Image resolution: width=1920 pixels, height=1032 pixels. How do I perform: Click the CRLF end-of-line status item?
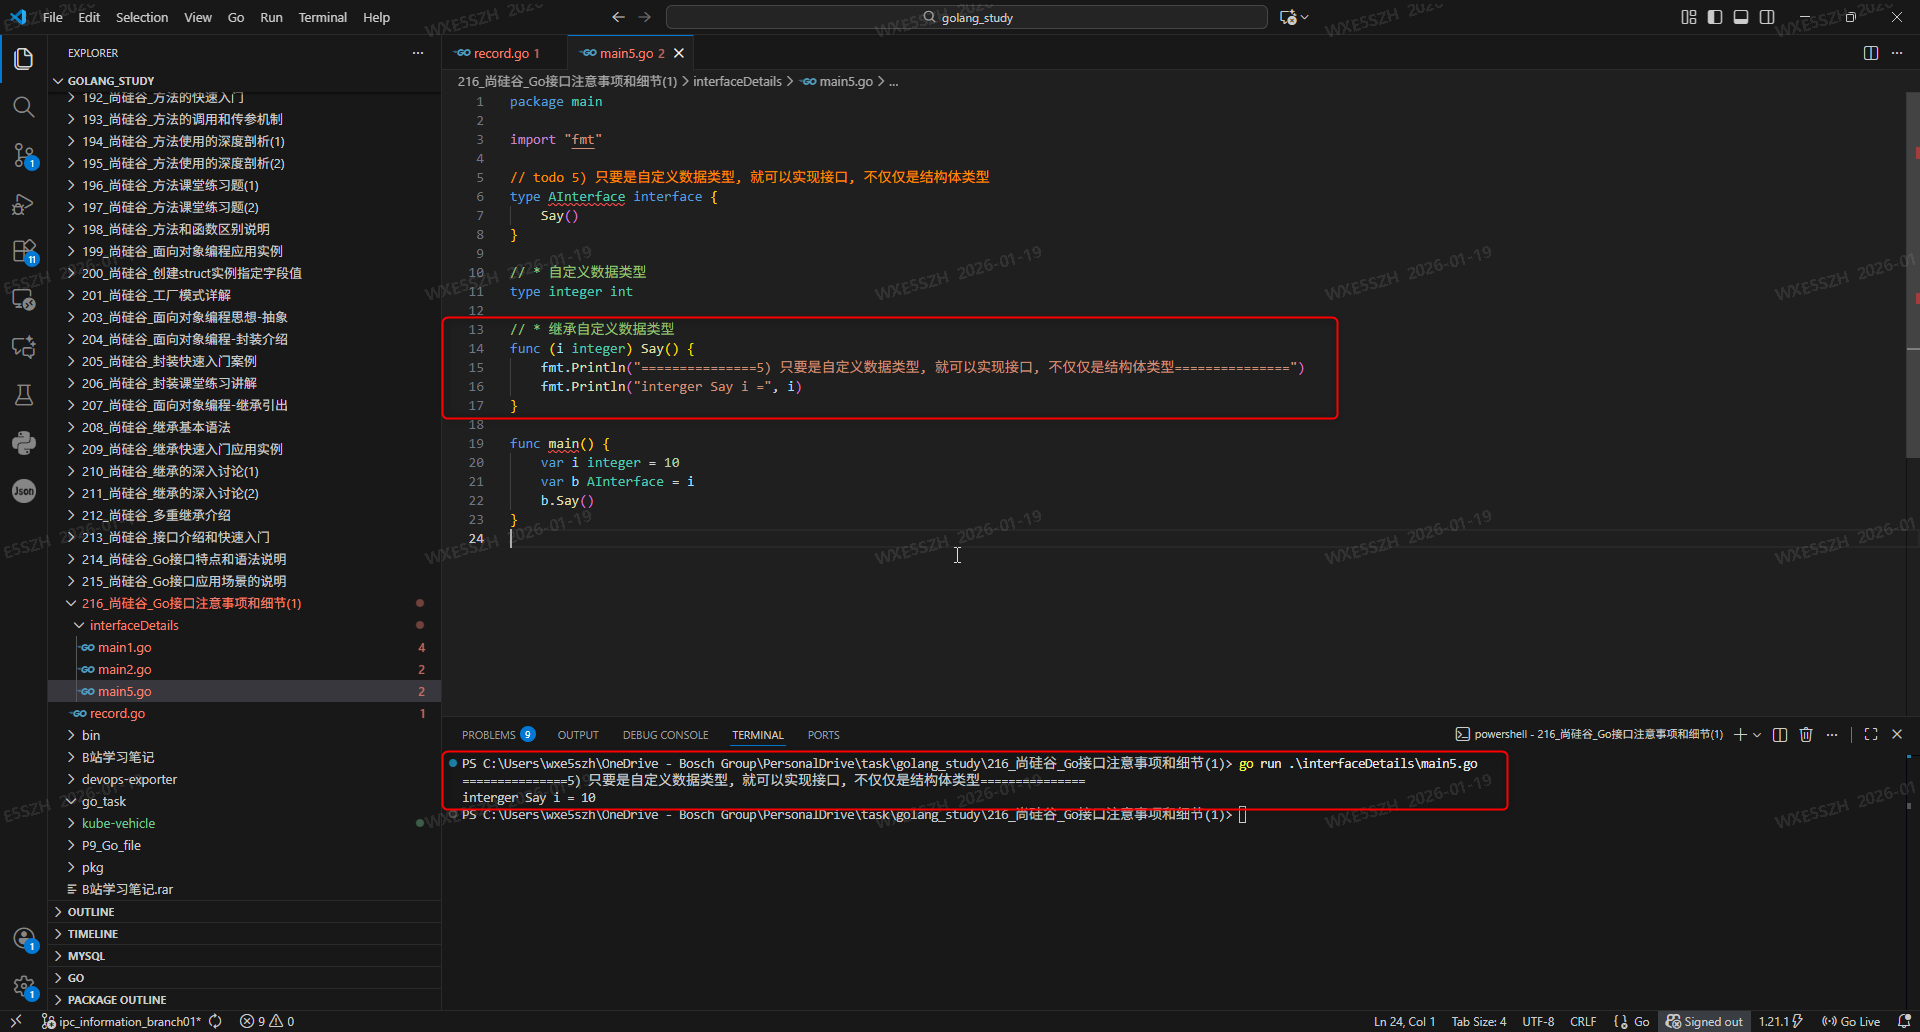(1583, 1021)
